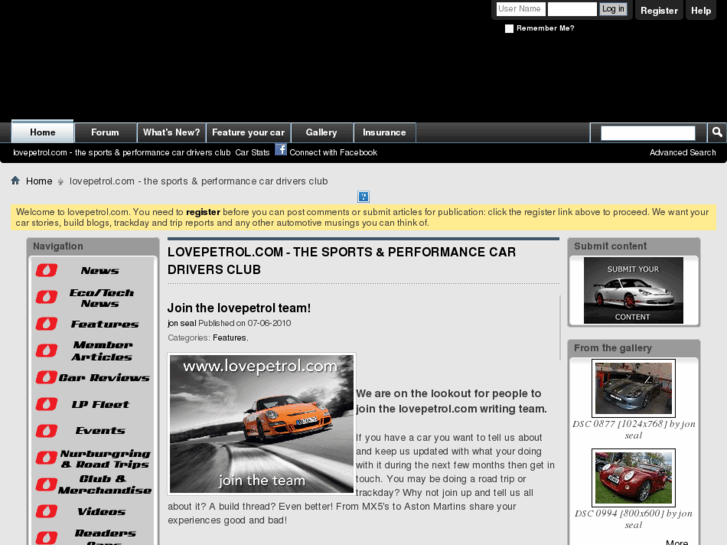
Task: Focus the password input field
Action: pos(572,9)
